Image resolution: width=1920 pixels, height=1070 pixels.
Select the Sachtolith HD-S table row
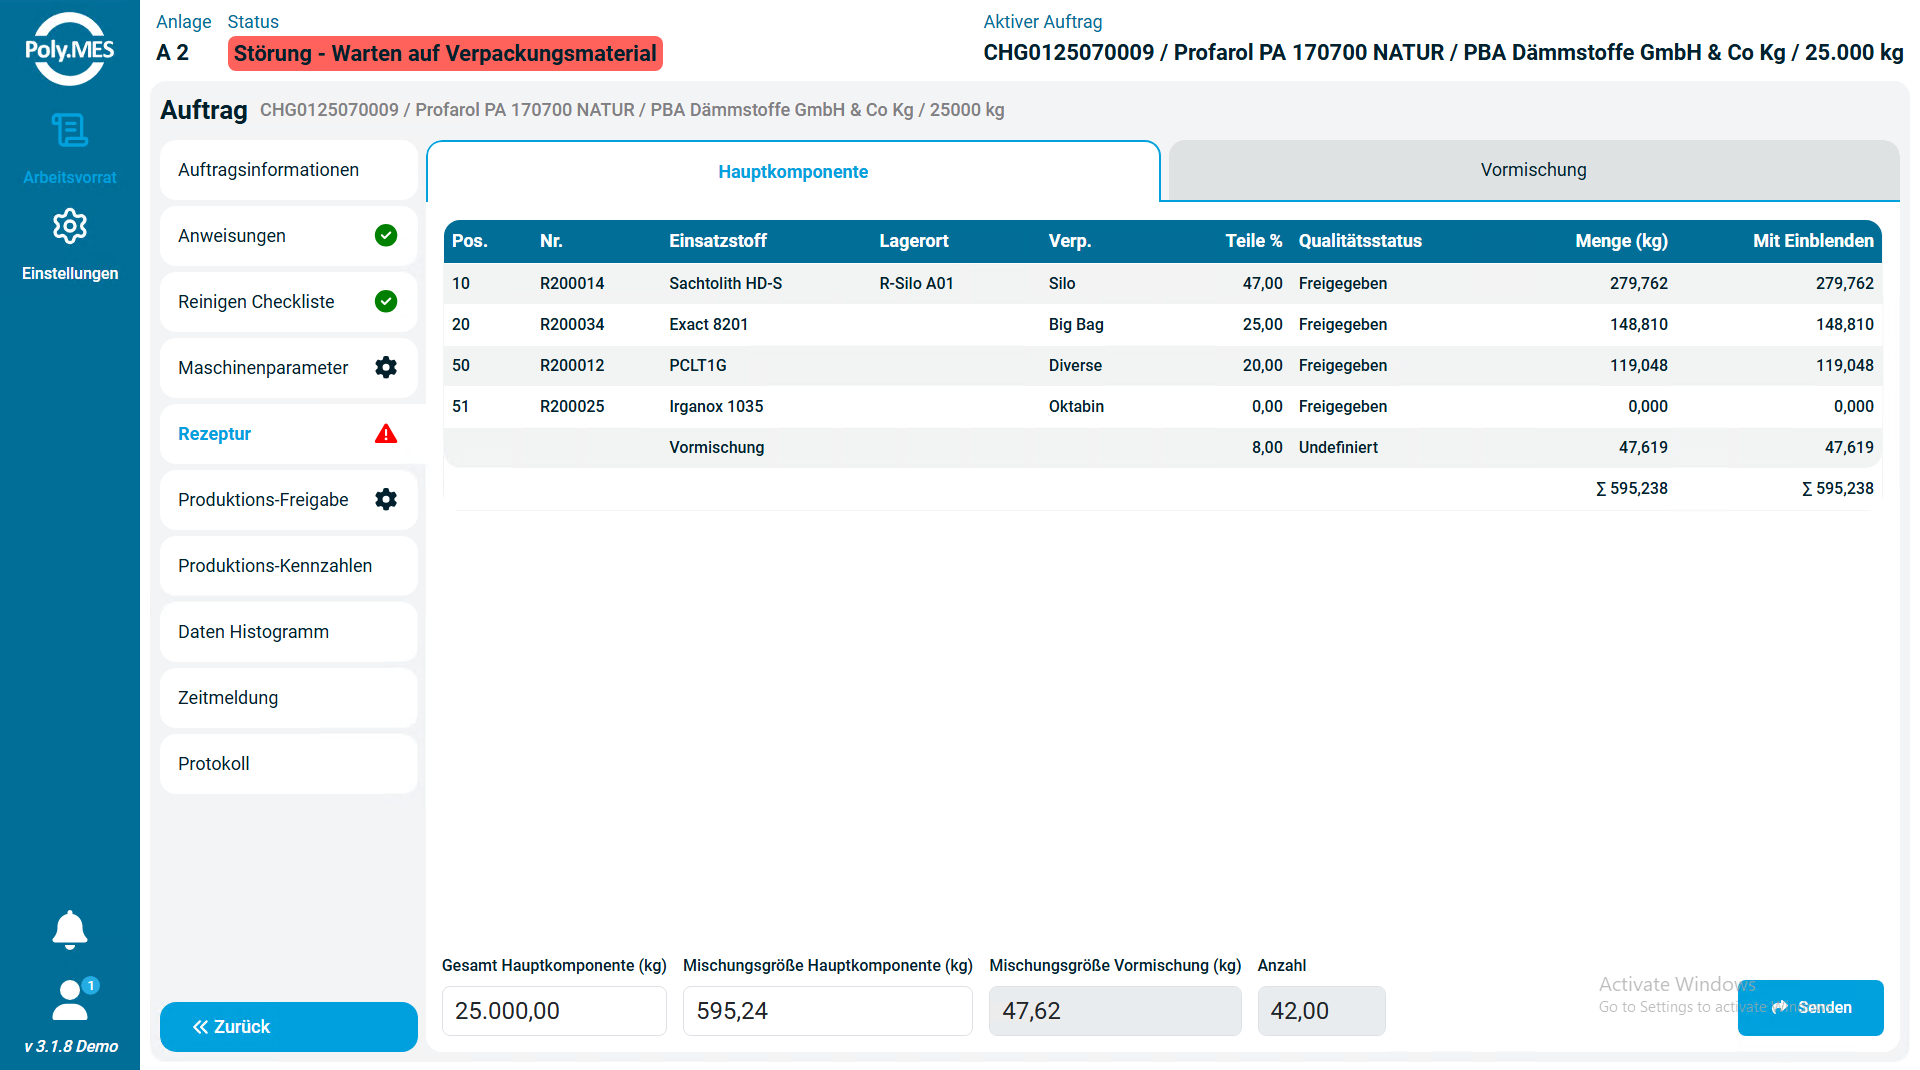1162,284
